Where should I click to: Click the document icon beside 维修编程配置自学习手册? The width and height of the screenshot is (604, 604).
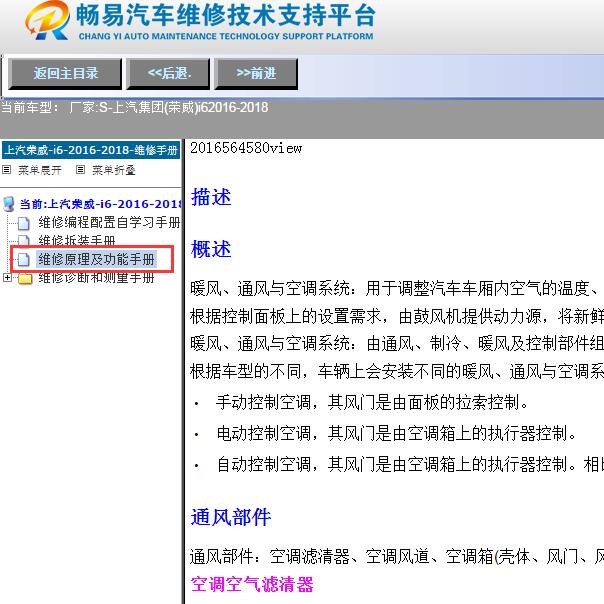click(24, 223)
